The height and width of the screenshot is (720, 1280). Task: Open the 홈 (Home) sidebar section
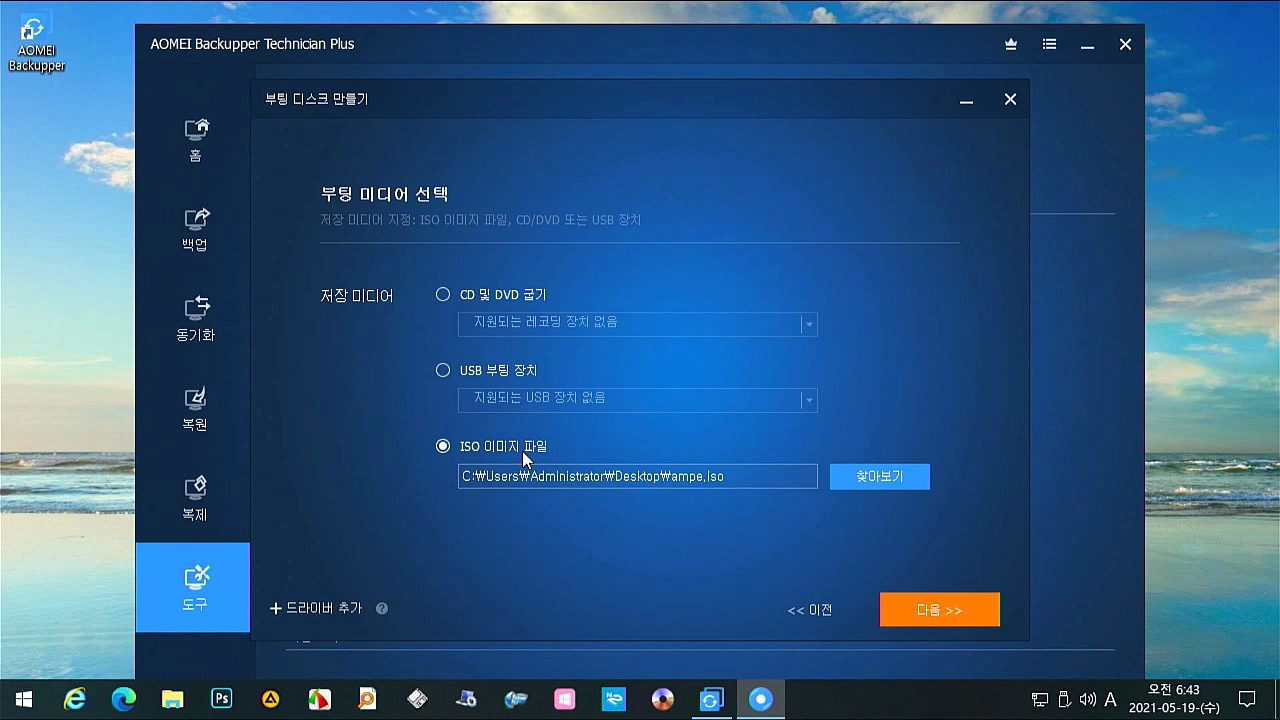click(x=195, y=140)
